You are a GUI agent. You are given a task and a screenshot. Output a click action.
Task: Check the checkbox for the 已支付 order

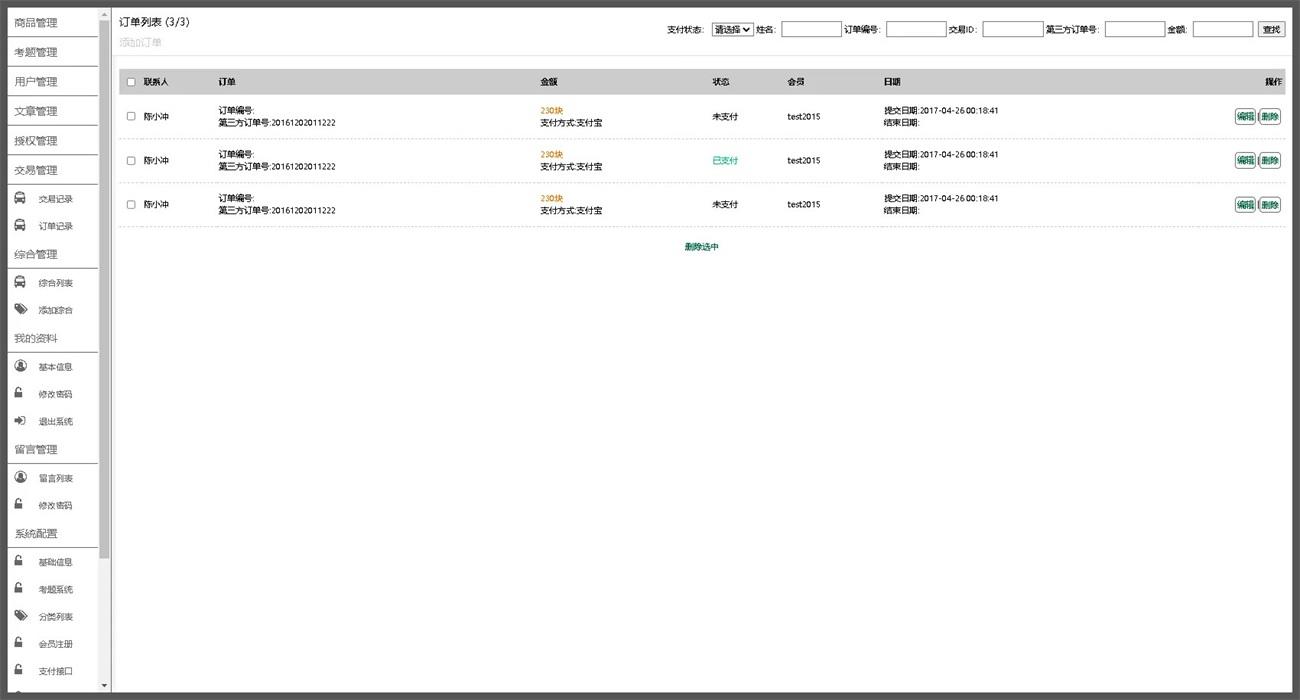(131, 160)
